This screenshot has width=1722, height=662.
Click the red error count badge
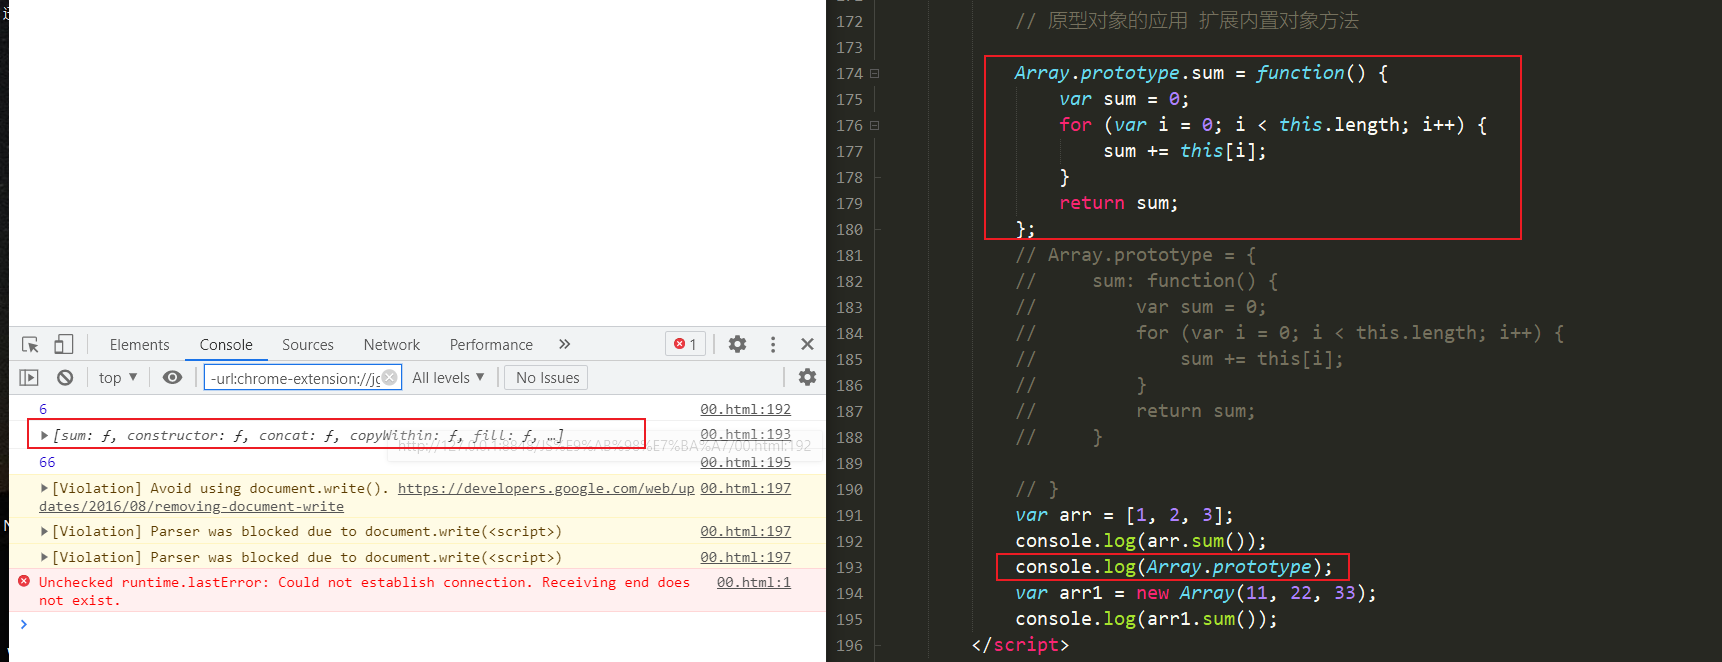(x=686, y=344)
